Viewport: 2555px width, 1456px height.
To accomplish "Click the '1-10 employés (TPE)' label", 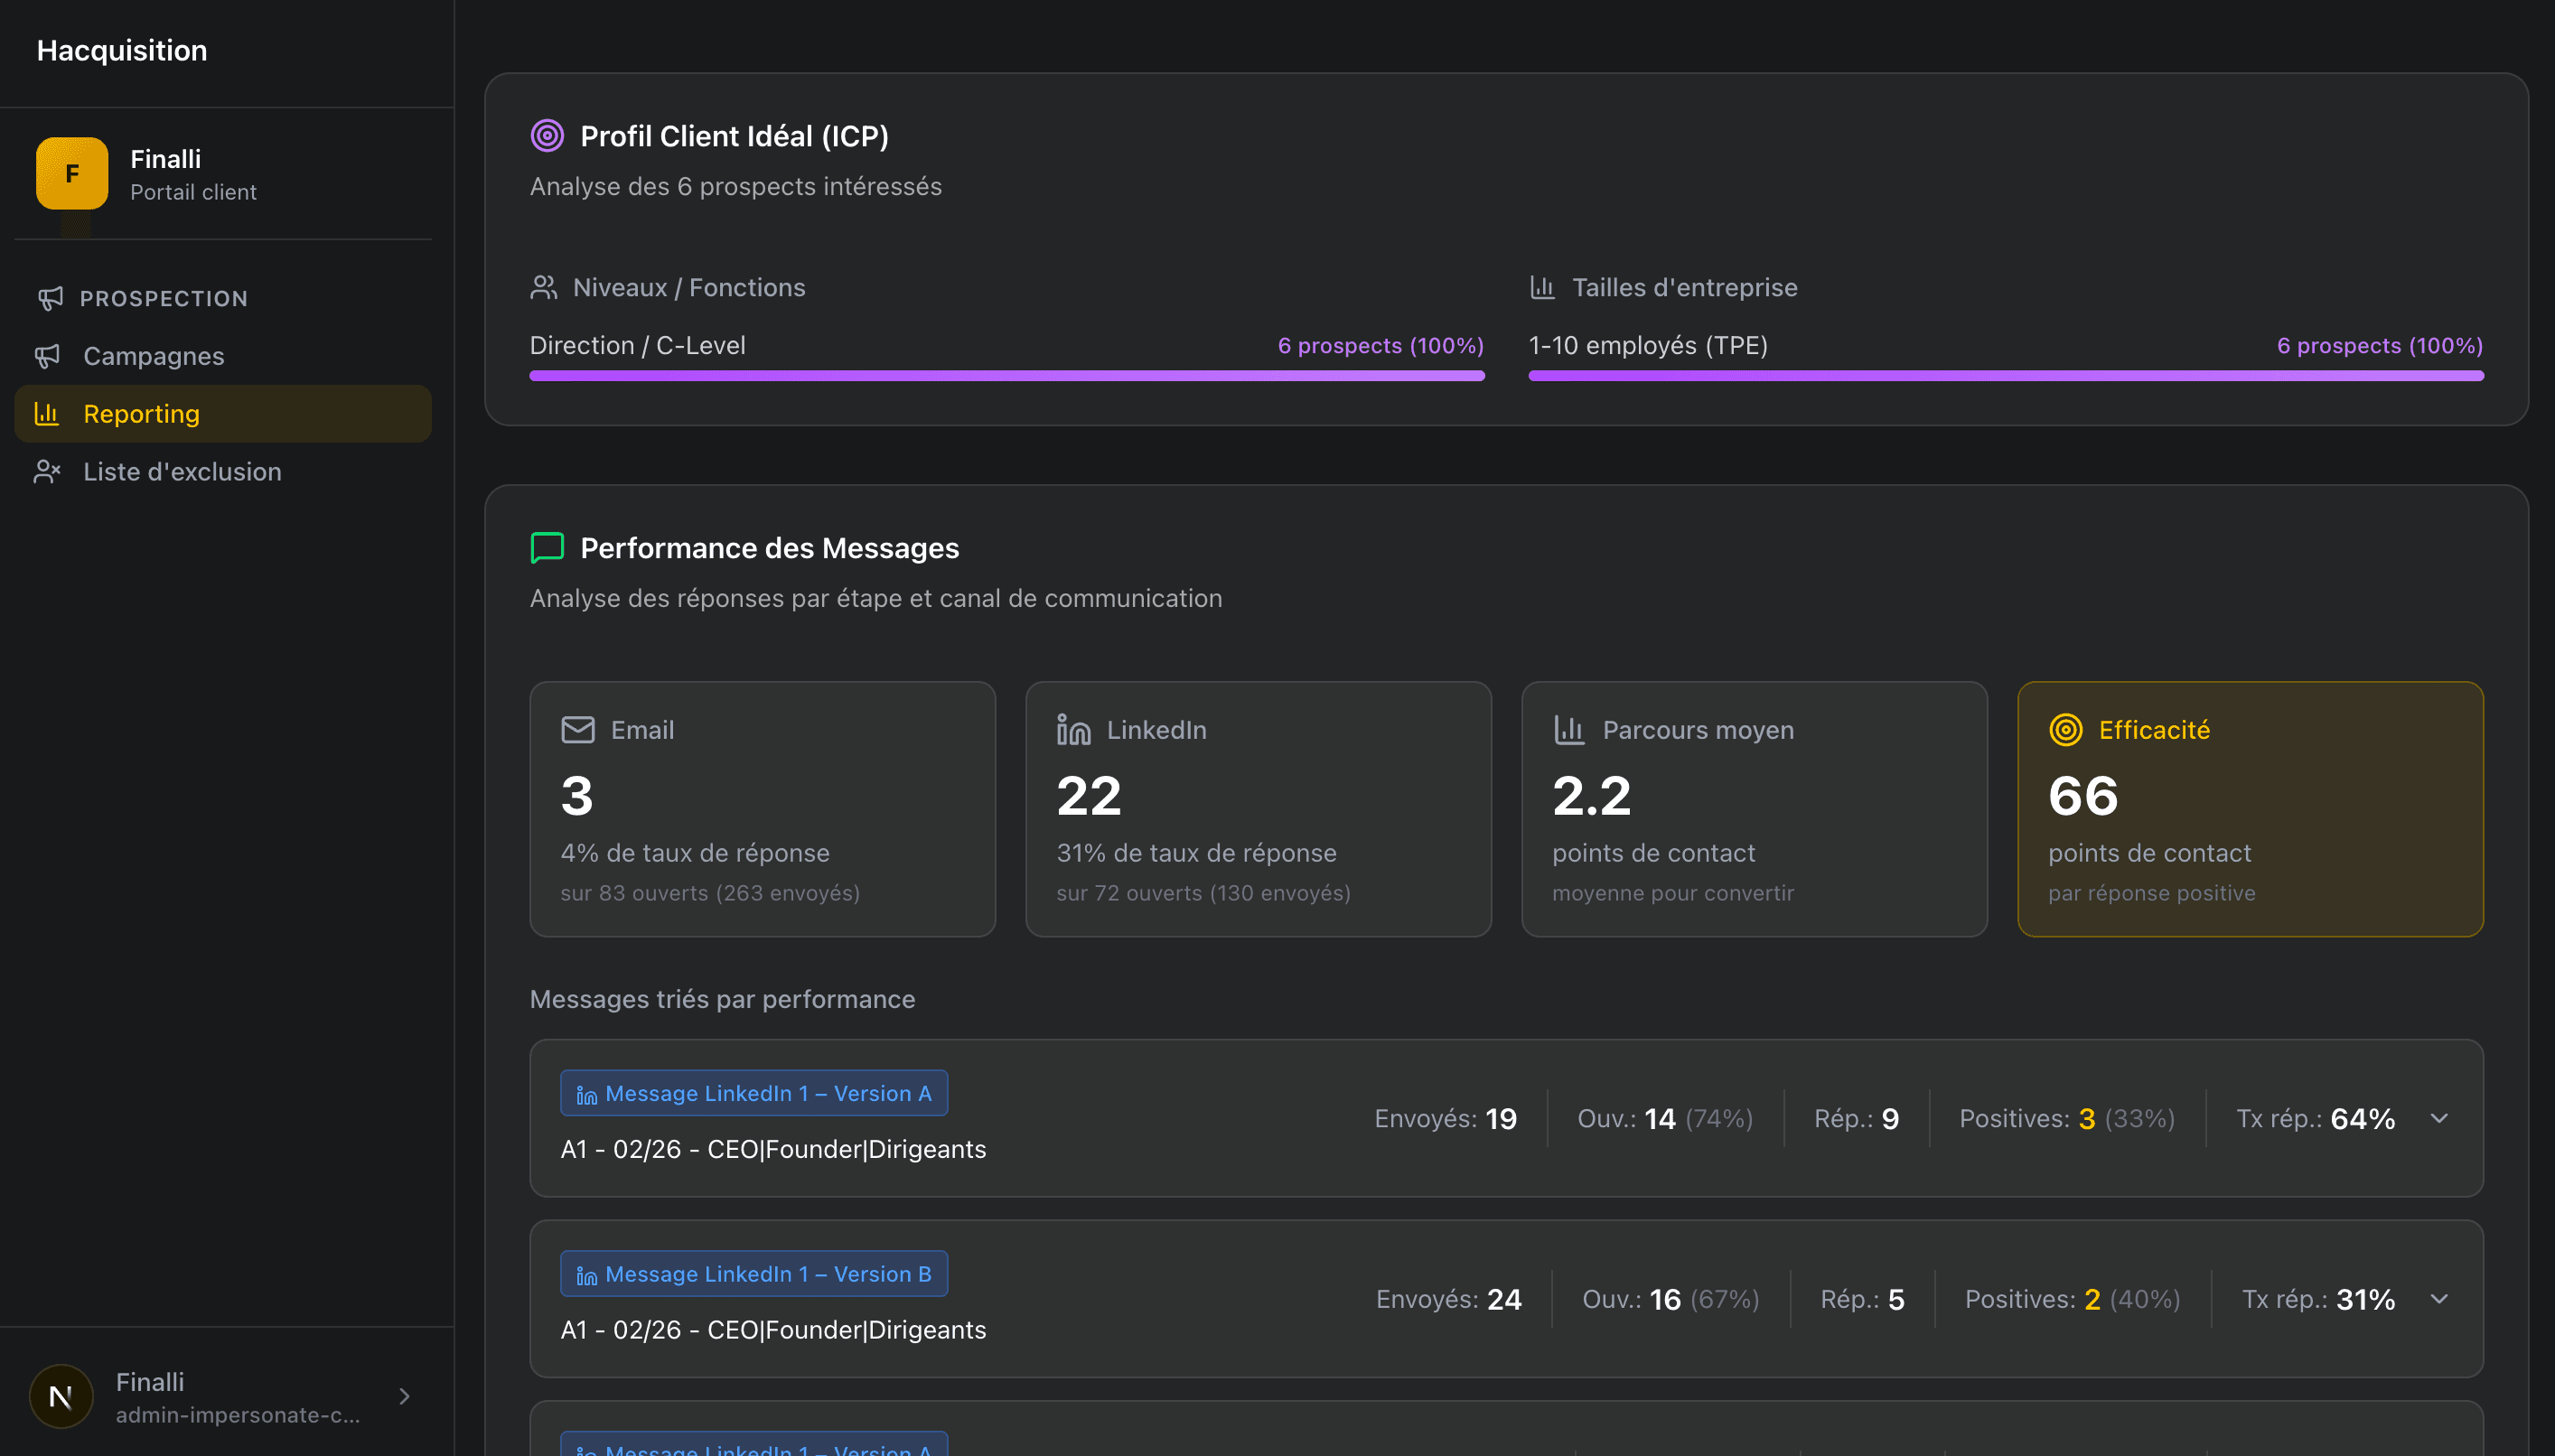I will pos(1649,345).
